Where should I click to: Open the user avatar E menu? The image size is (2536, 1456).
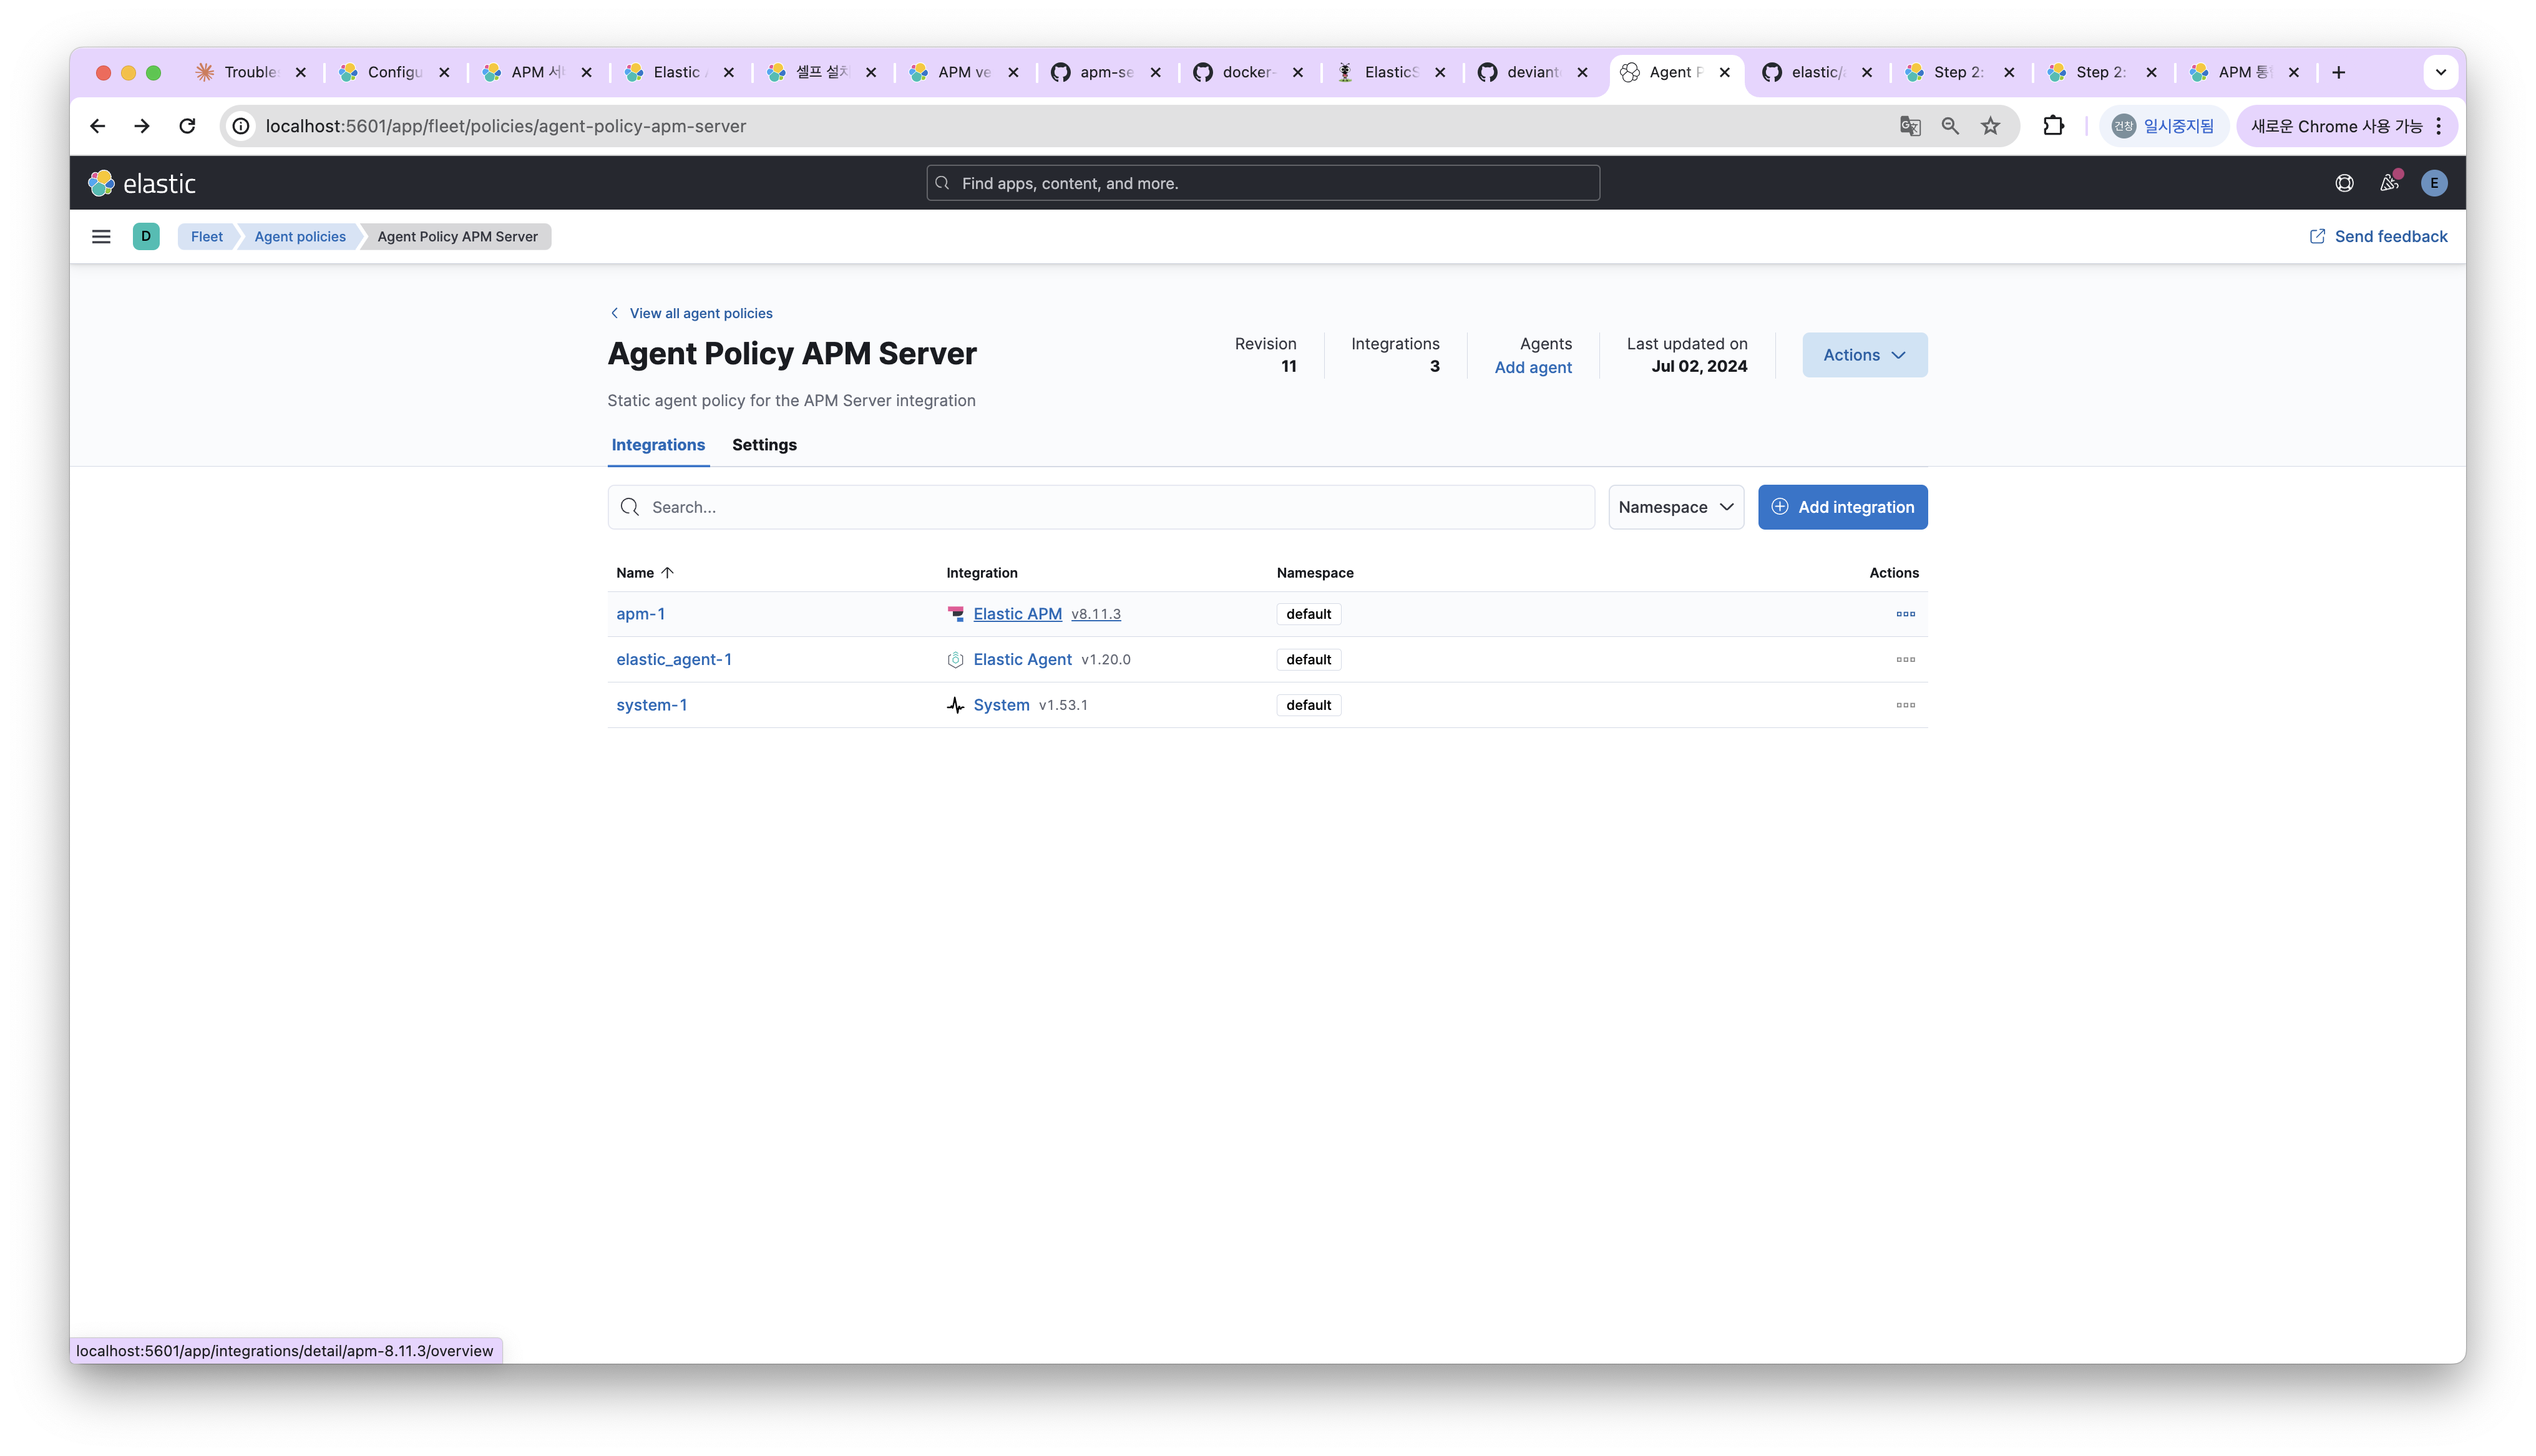(x=2434, y=183)
